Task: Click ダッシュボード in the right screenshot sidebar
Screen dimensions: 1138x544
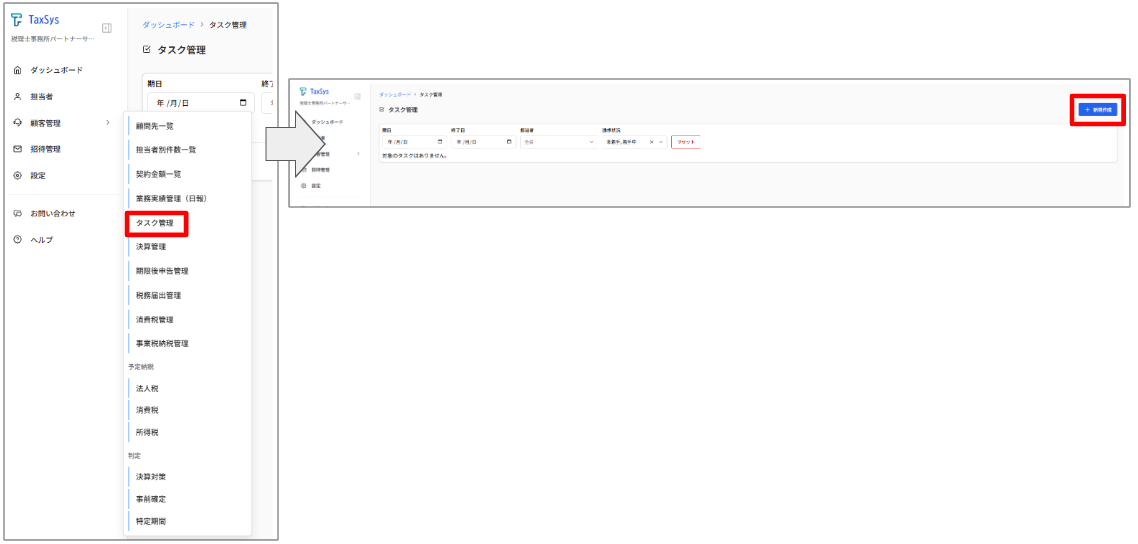Action: 327,122
